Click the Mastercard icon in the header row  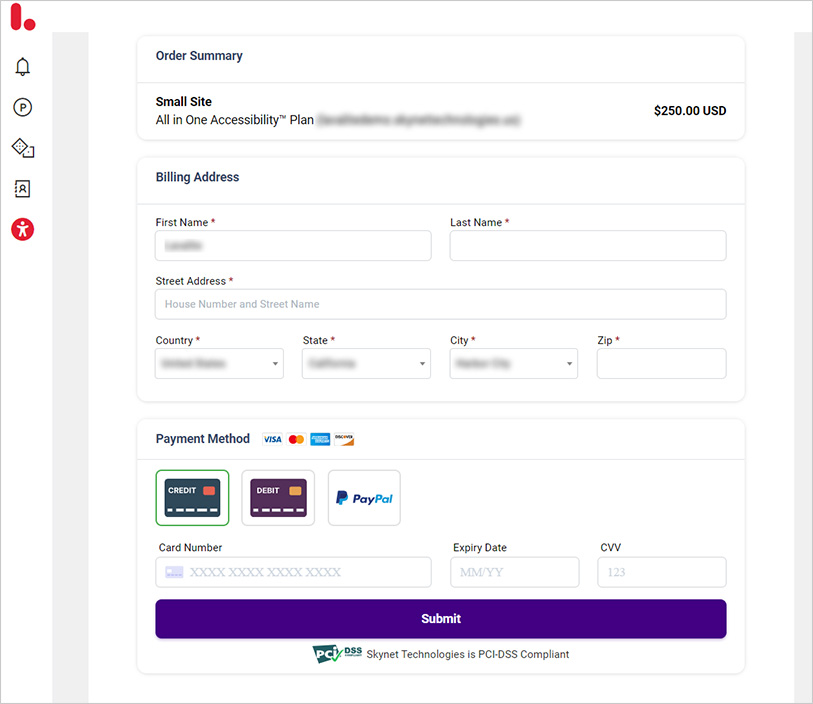click(296, 439)
